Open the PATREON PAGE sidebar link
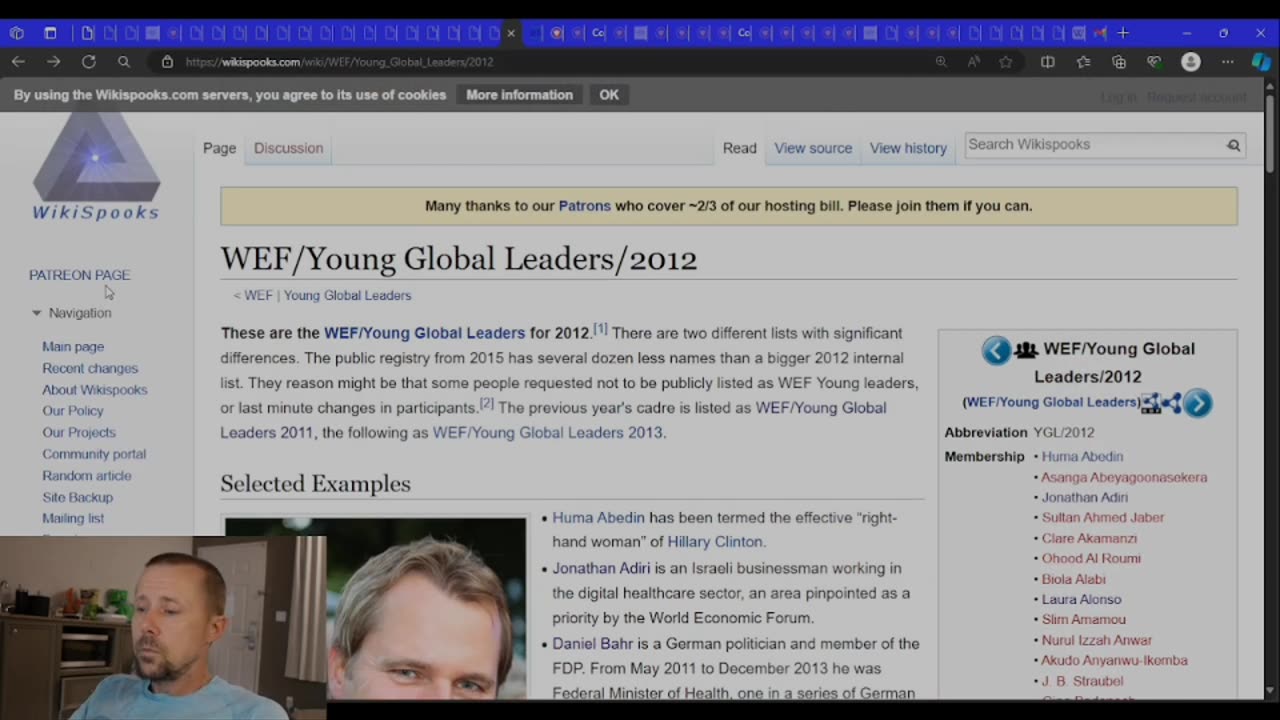 [79, 275]
